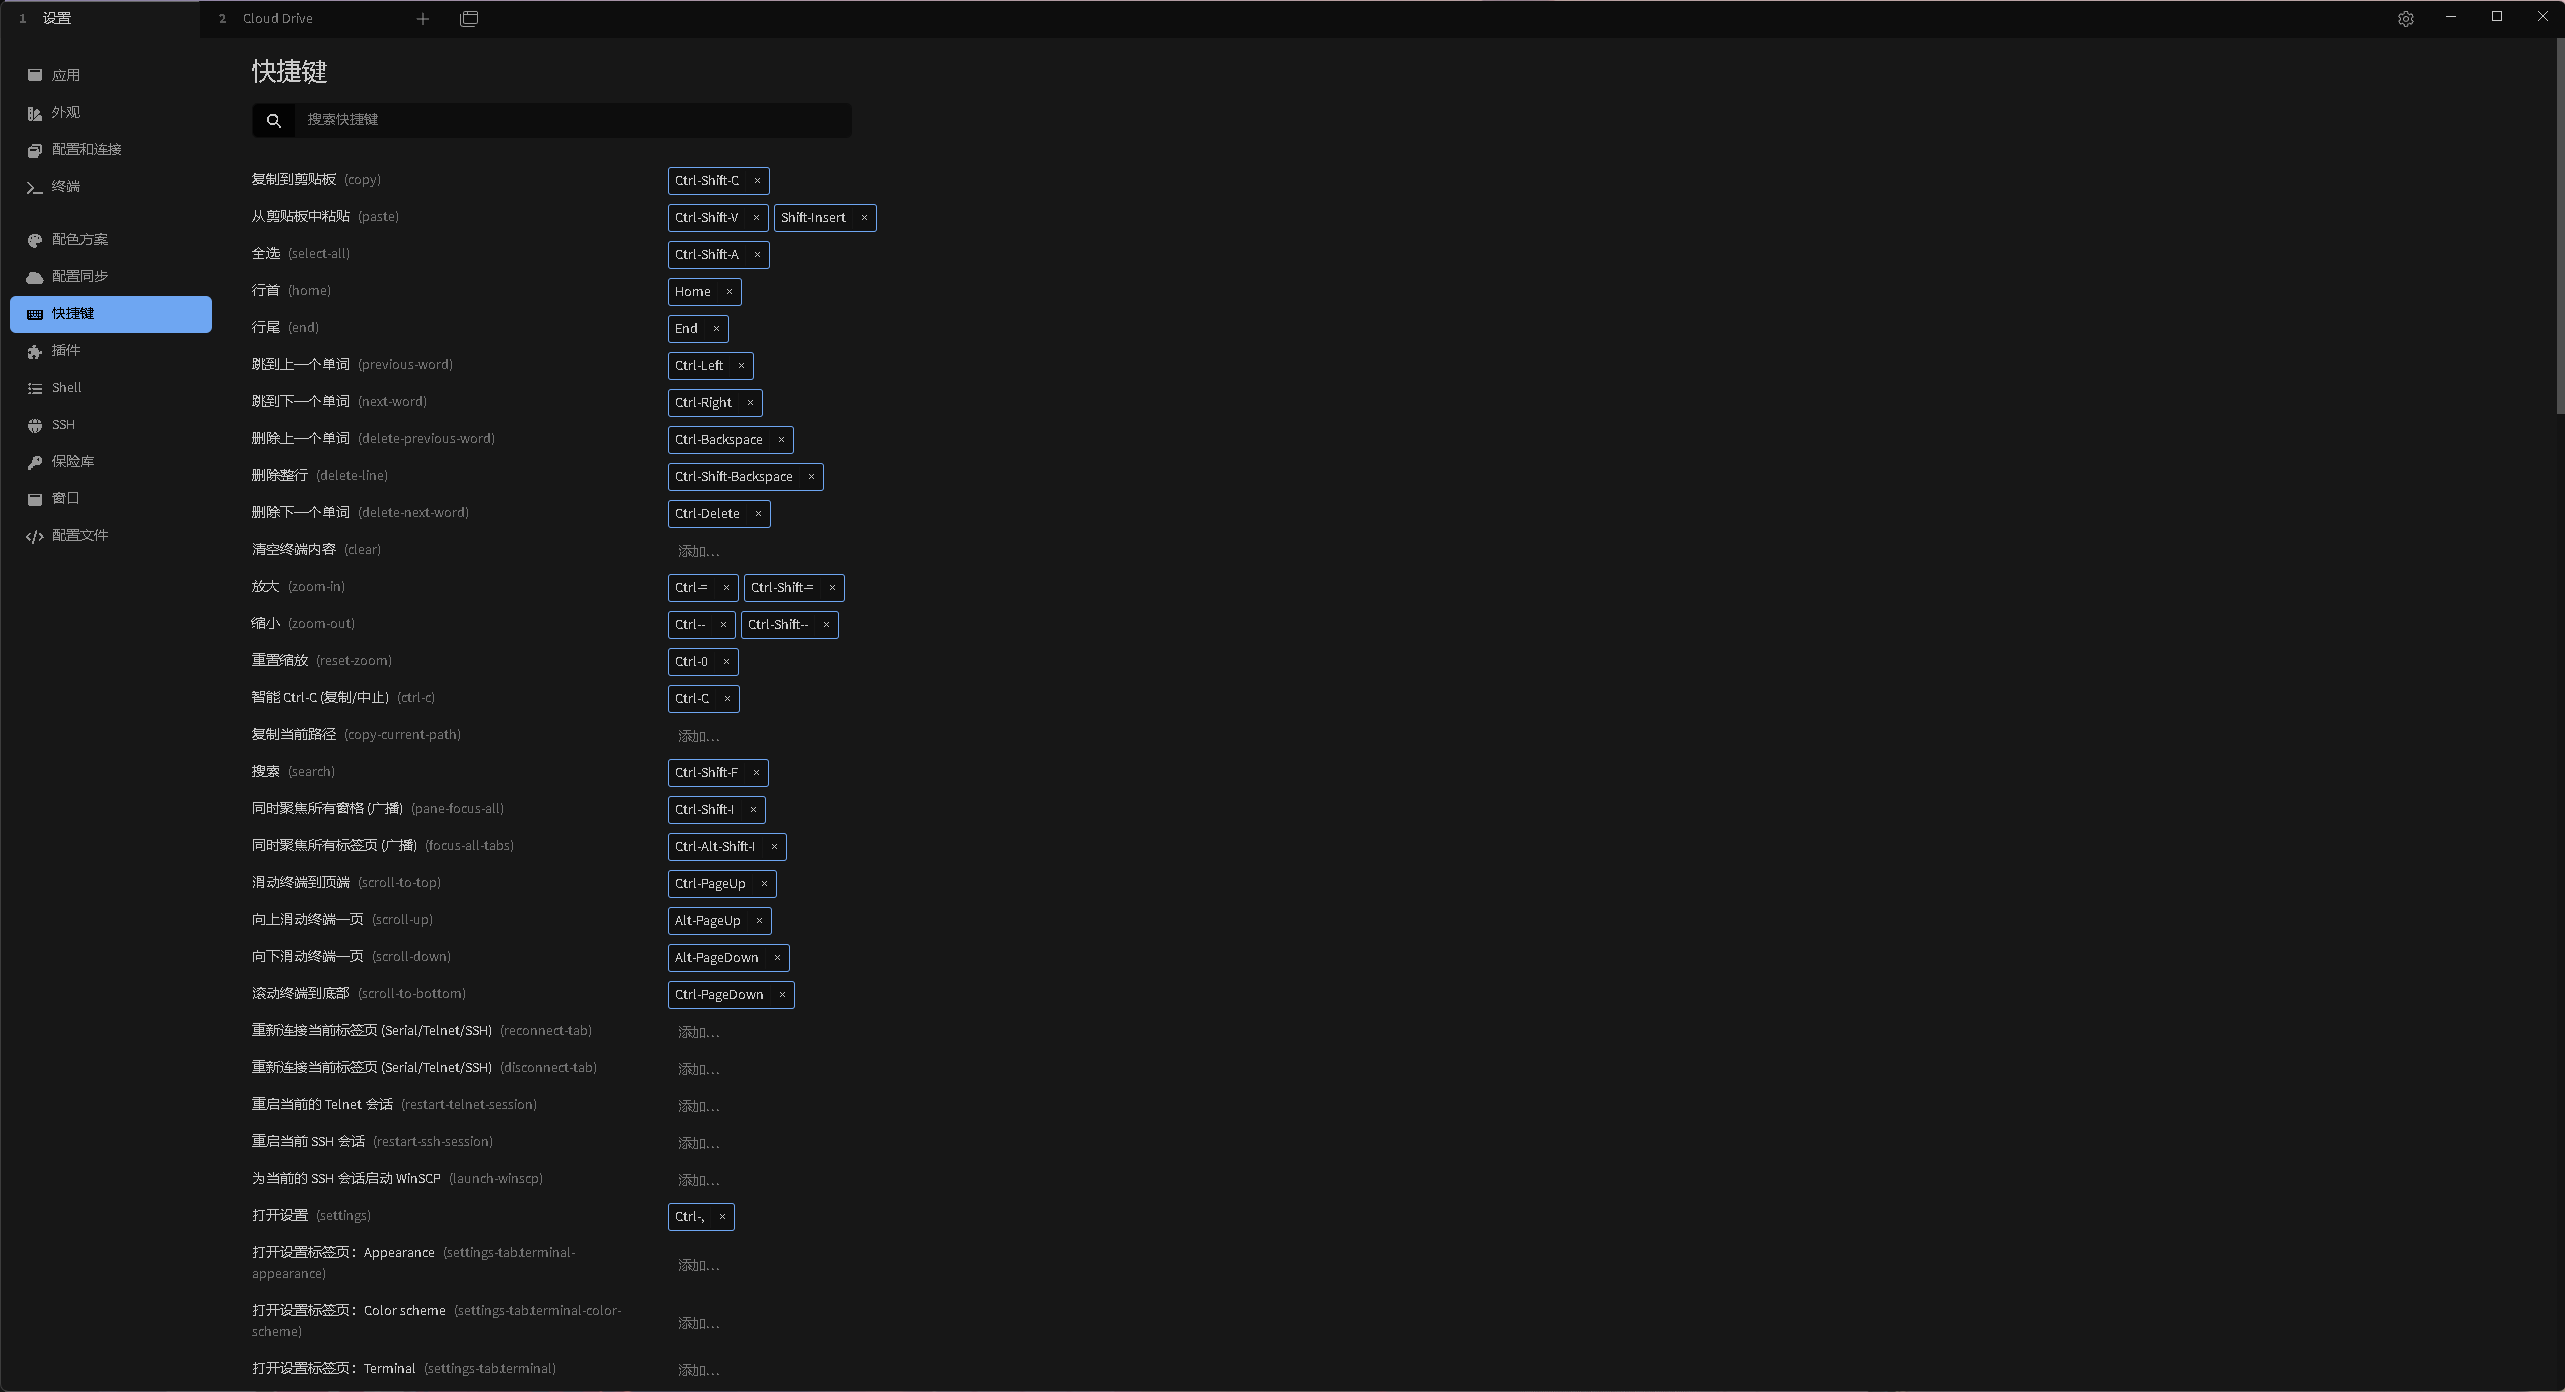Image resolution: width=2565 pixels, height=1392 pixels.
Task: Open 配色方案 palette icon in sidebar
Action: [x=35, y=240]
